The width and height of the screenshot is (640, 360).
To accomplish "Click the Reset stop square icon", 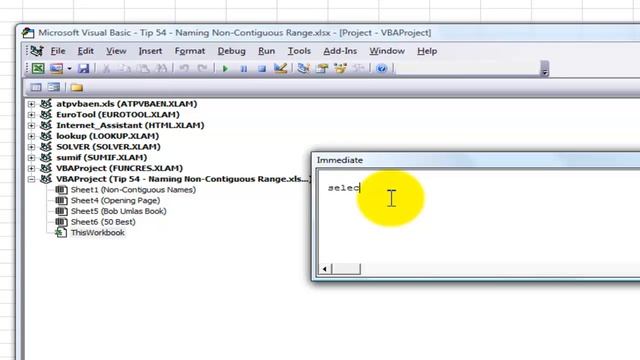I will click(x=262, y=69).
